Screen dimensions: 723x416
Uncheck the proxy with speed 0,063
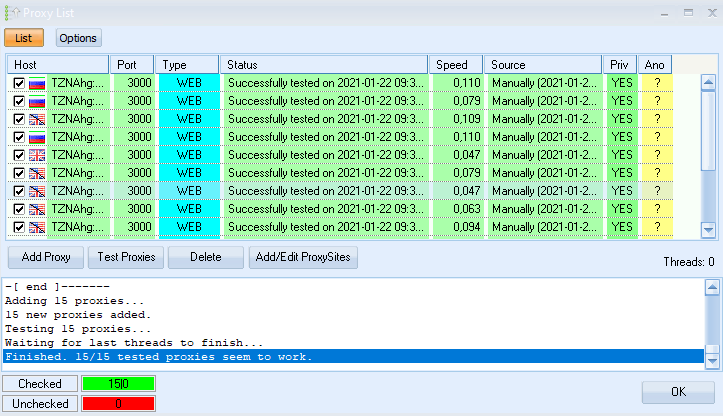(x=19, y=209)
